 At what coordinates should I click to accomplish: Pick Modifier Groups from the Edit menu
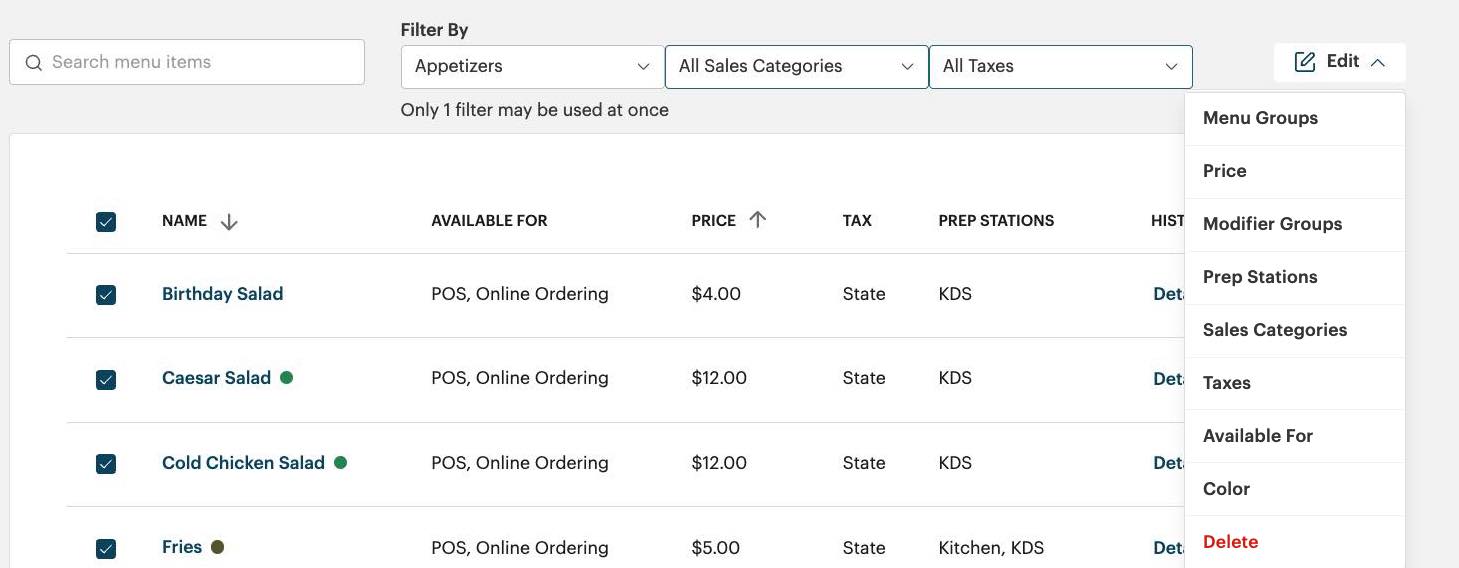1272,224
